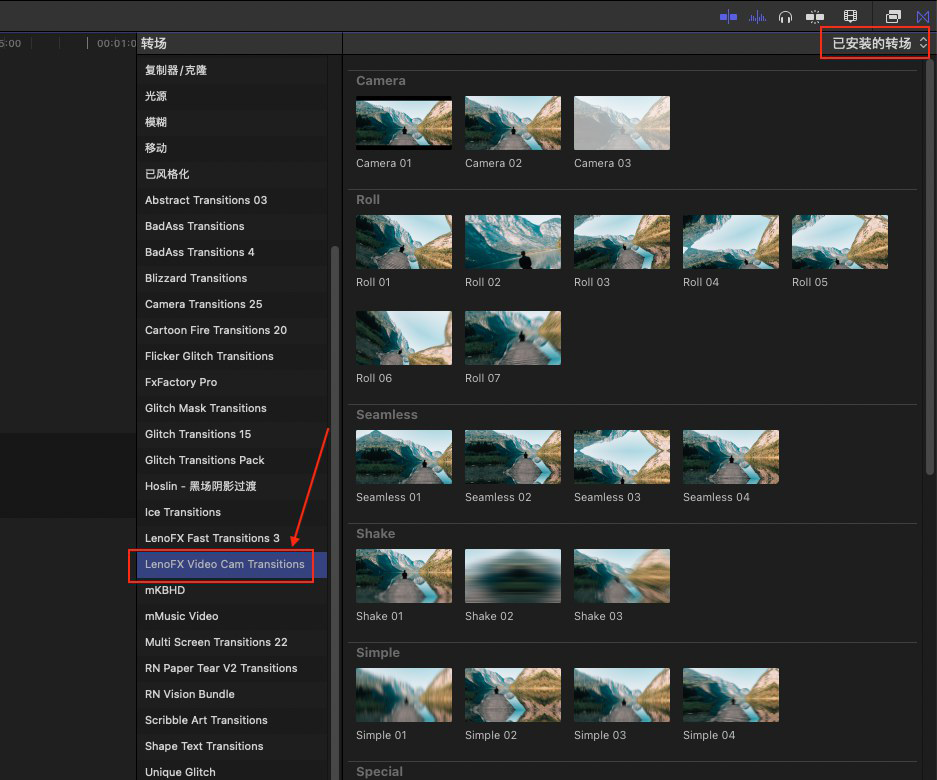Select Glitch Mask Transitions category
Image resolution: width=937 pixels, height=780 pixels.
232,408
